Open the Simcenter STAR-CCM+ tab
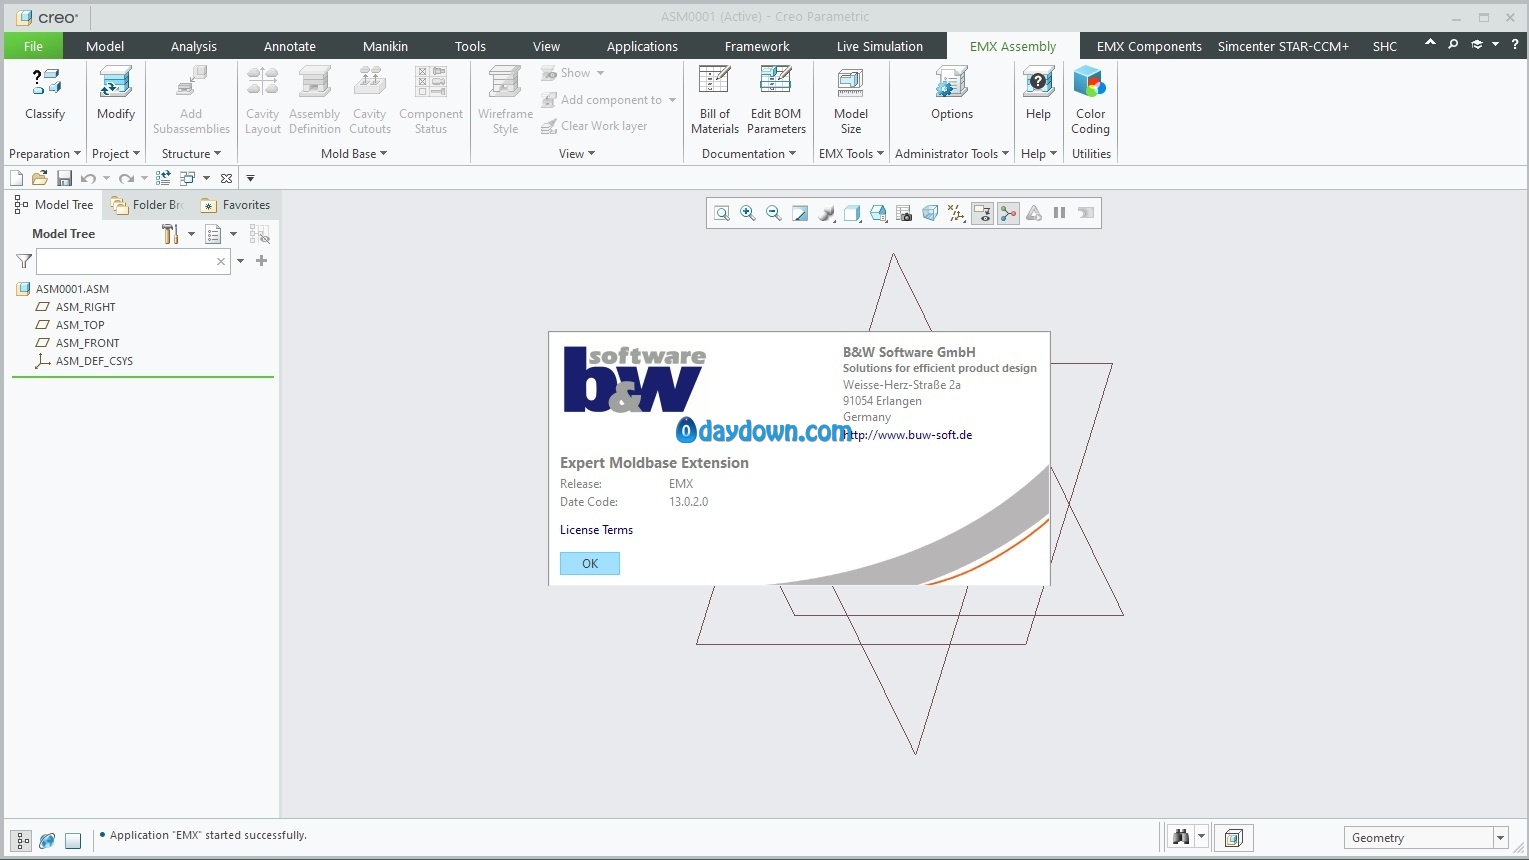 pyautogui.click(x=1283, y=46)
